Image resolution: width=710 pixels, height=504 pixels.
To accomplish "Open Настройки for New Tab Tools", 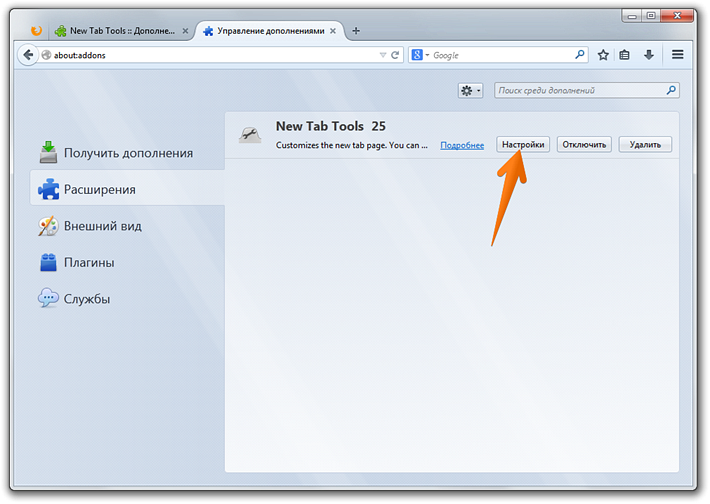I will coord(523,144).
